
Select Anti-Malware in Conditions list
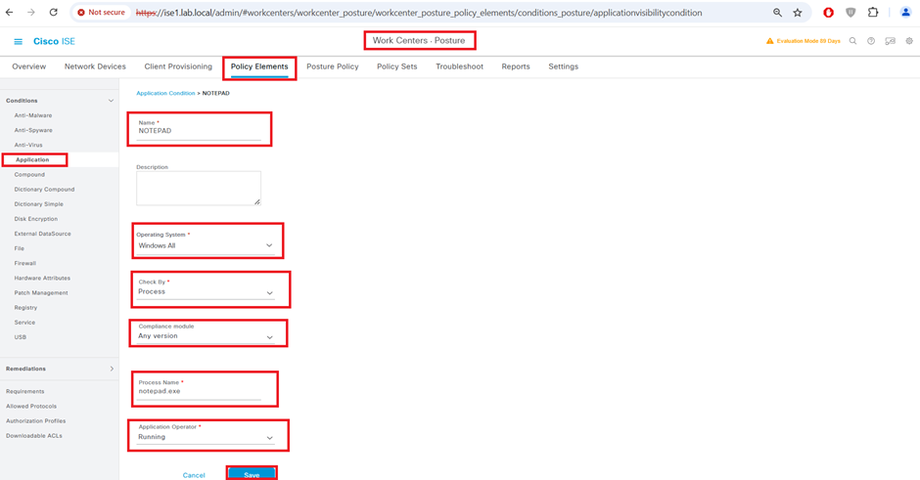pyautogui.click(x=33, y=116)
